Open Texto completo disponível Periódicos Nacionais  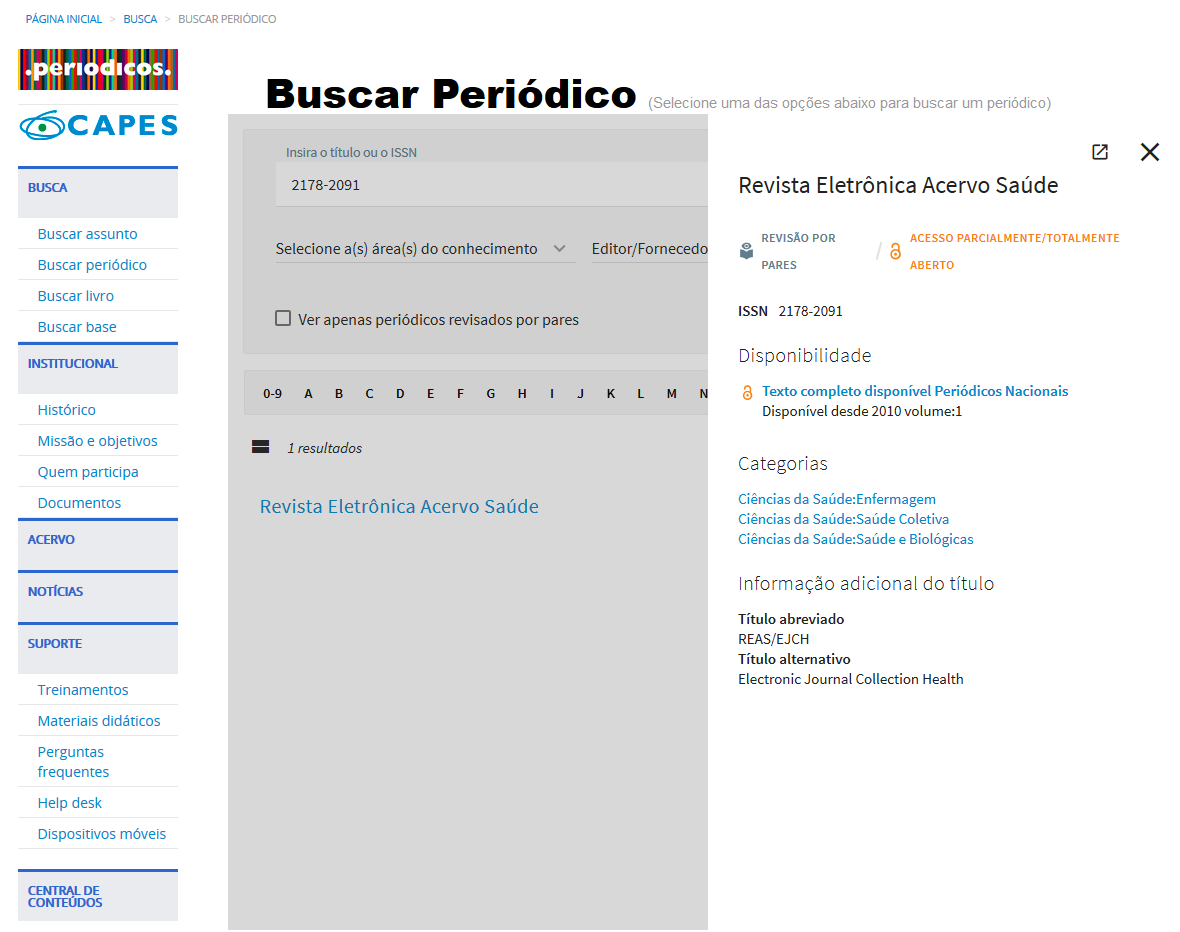click(915, 391)
